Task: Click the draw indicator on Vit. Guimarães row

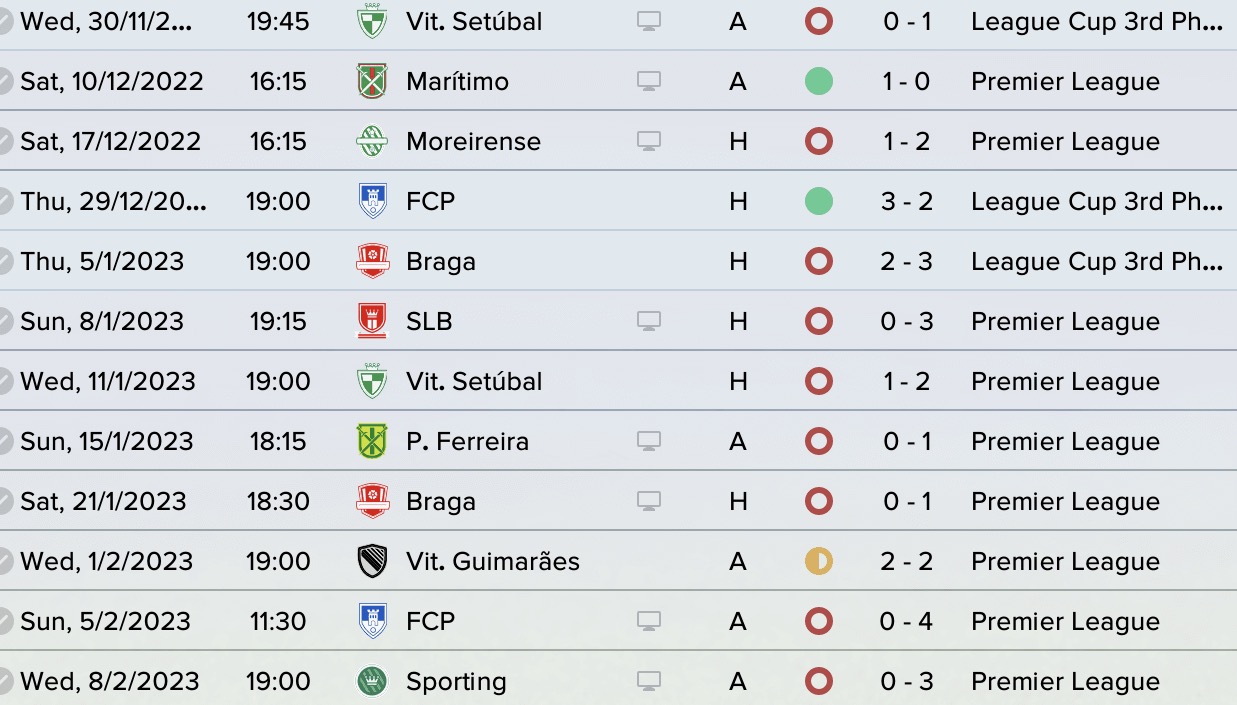Action: (819, 561)
